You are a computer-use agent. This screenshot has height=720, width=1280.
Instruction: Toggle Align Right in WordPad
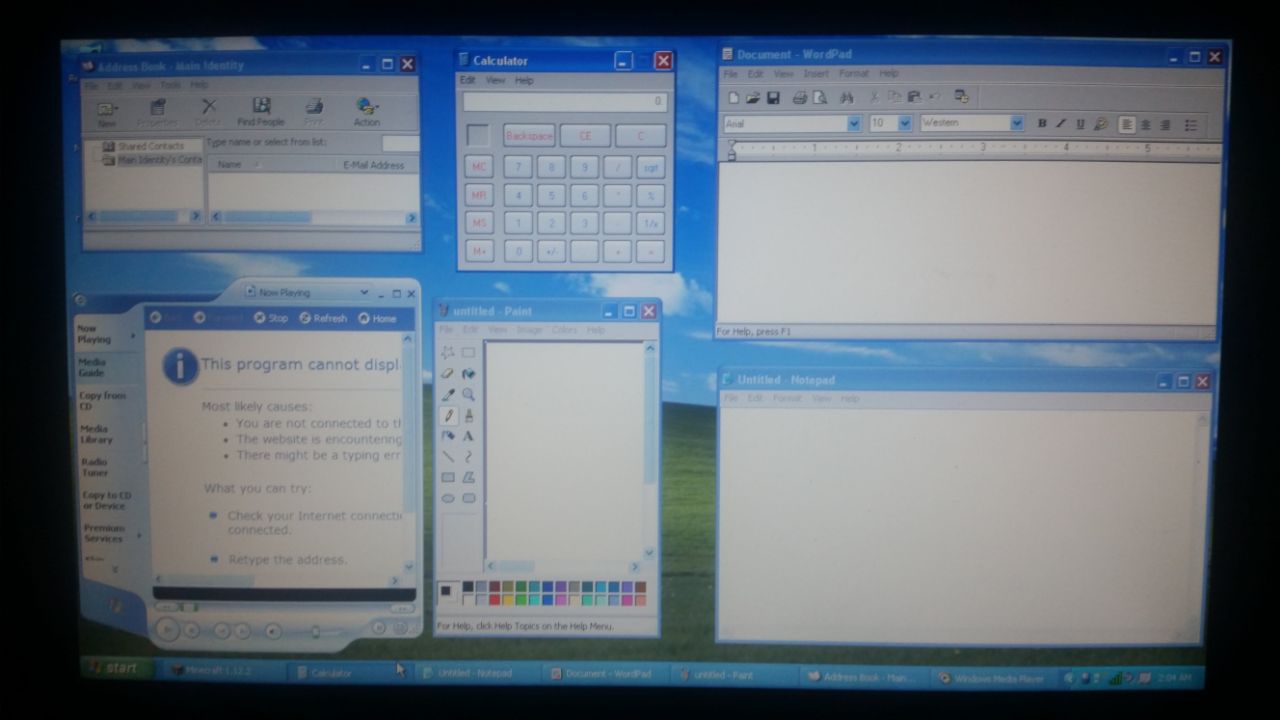(x=1165, y=124)
